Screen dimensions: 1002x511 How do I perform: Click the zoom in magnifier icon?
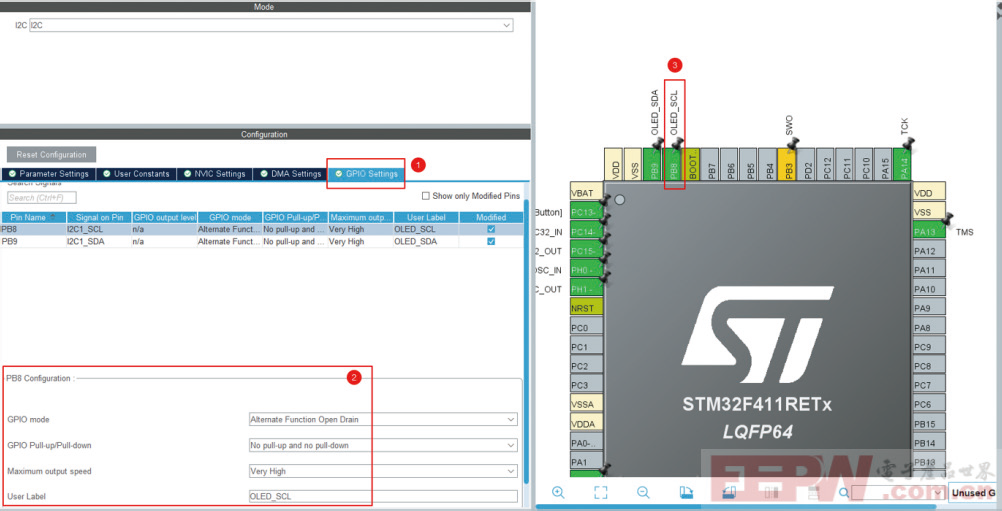click(x=558, y=492)
